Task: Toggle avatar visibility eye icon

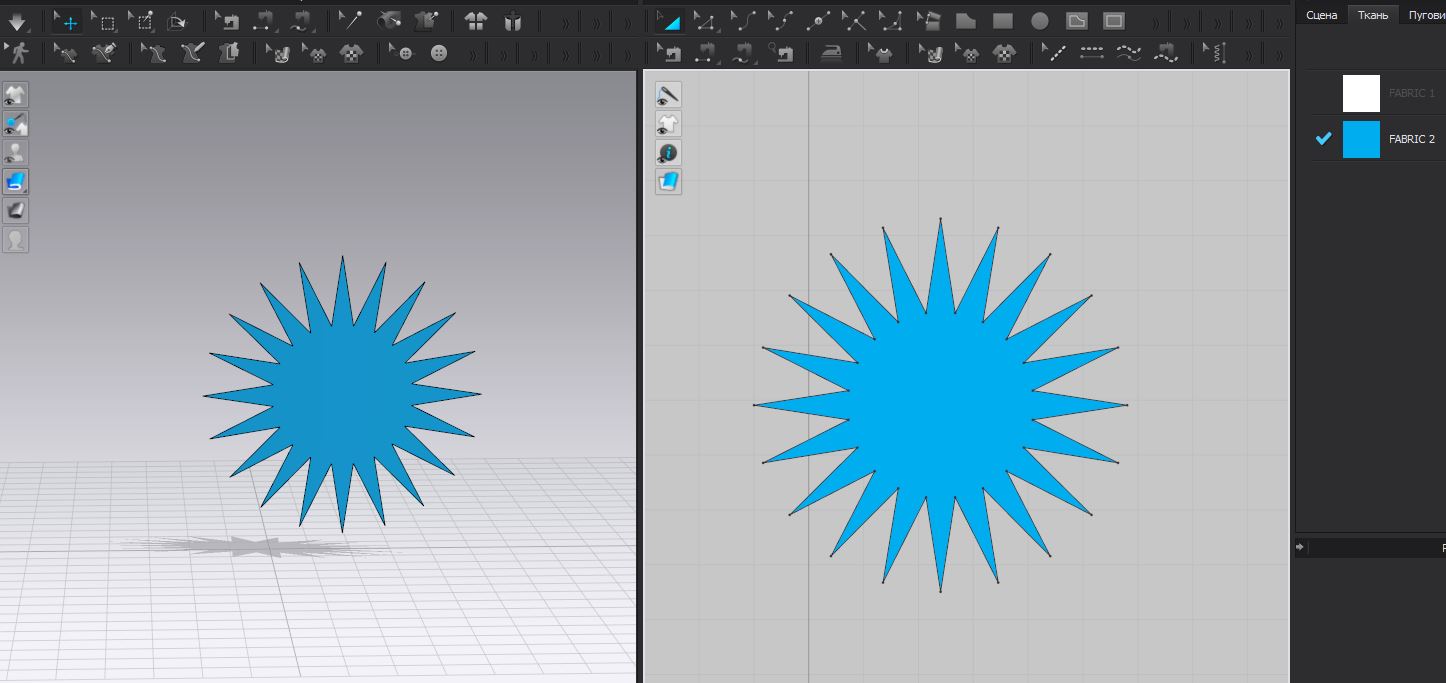Action: pyautogui.click(x=16, y=153)
